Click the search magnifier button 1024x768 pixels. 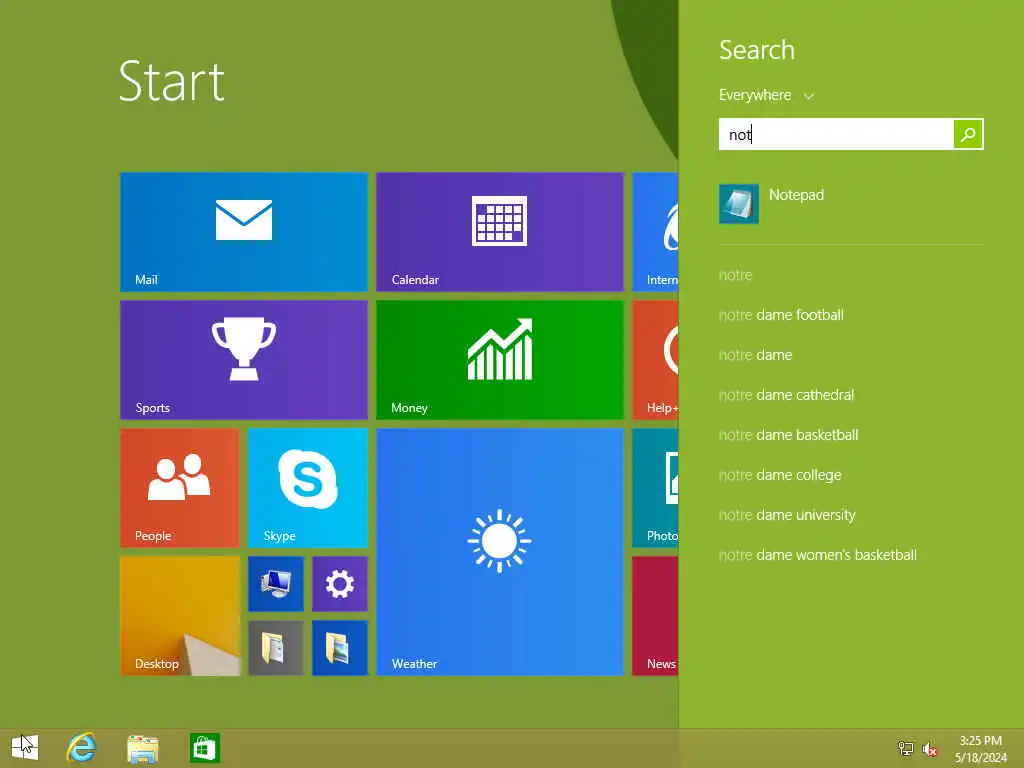click(x=968, y=134)
